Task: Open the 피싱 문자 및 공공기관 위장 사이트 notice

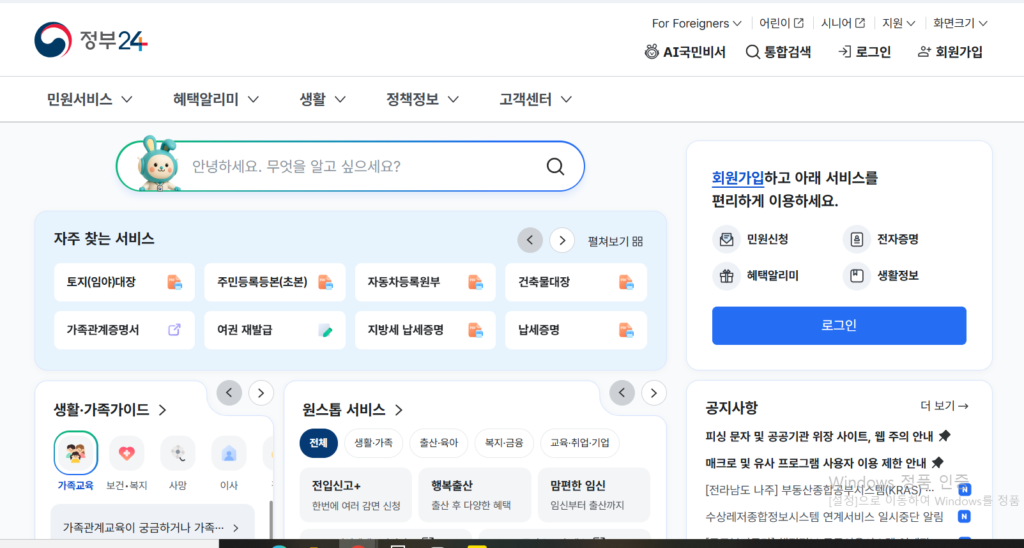Action: tap(827, 436)
